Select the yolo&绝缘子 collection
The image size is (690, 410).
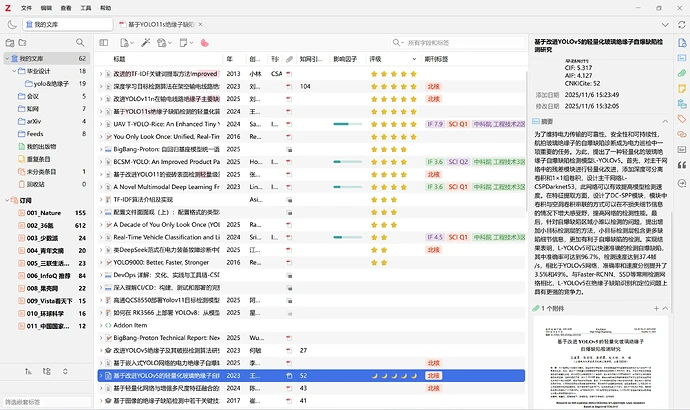tap(51, 84)
